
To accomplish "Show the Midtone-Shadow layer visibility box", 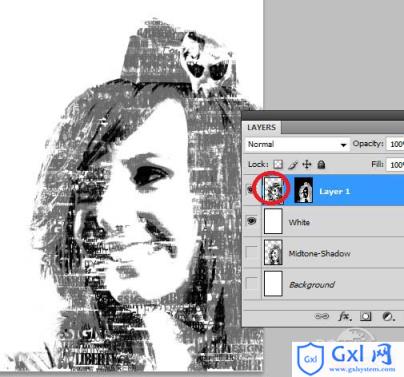I will (252, 253).
